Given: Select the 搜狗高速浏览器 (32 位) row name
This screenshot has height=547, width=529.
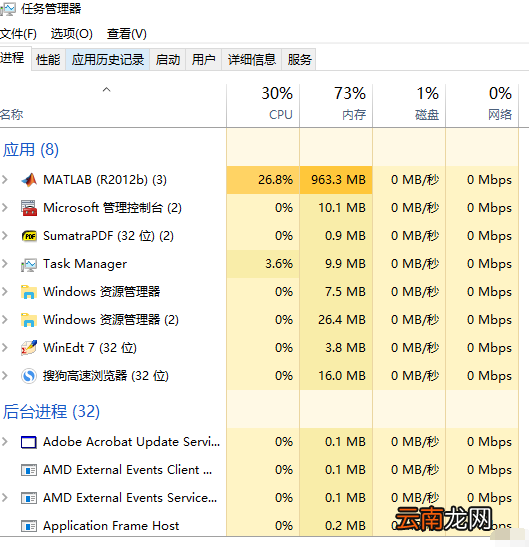Looking at the screenshot, I should pyautogui.click(x=106, y=376).
